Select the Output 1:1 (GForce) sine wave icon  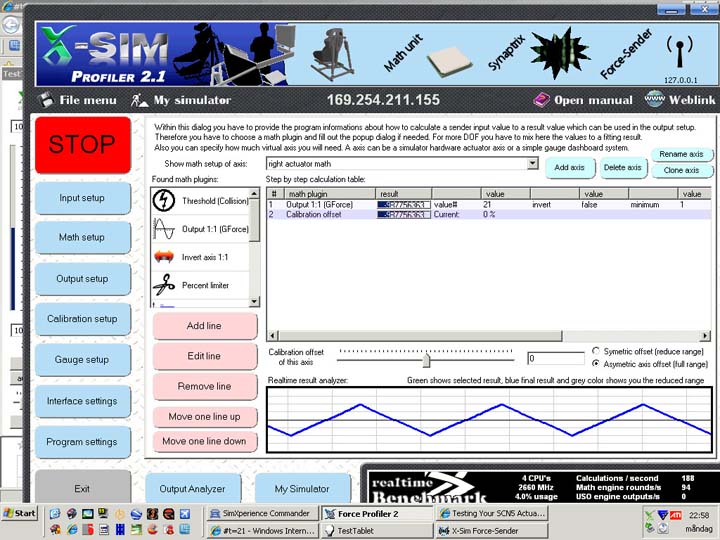click(x=164, y=229)
